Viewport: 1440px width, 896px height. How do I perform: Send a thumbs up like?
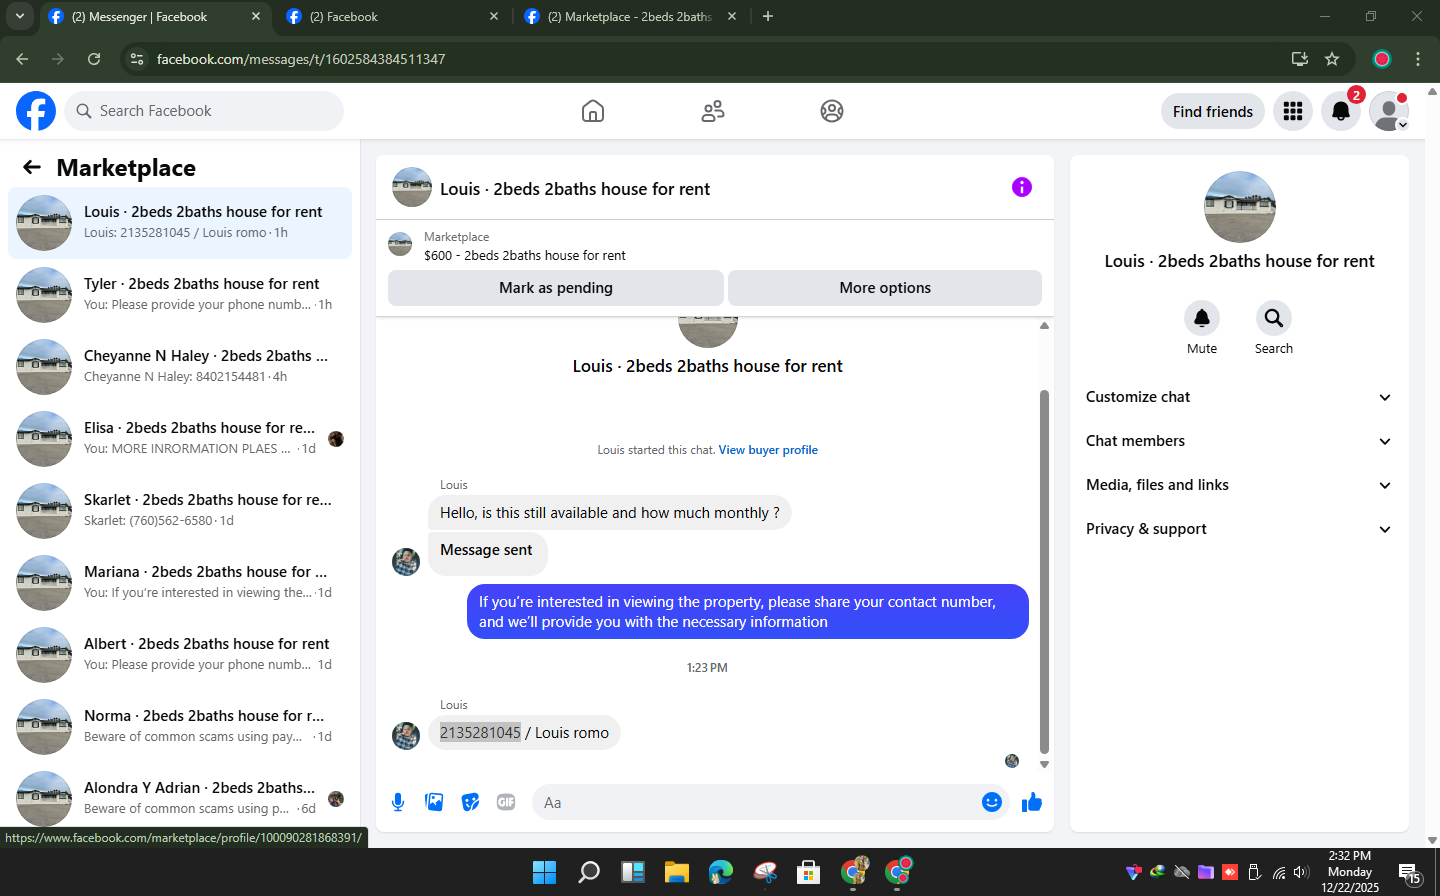(1032, 802)
